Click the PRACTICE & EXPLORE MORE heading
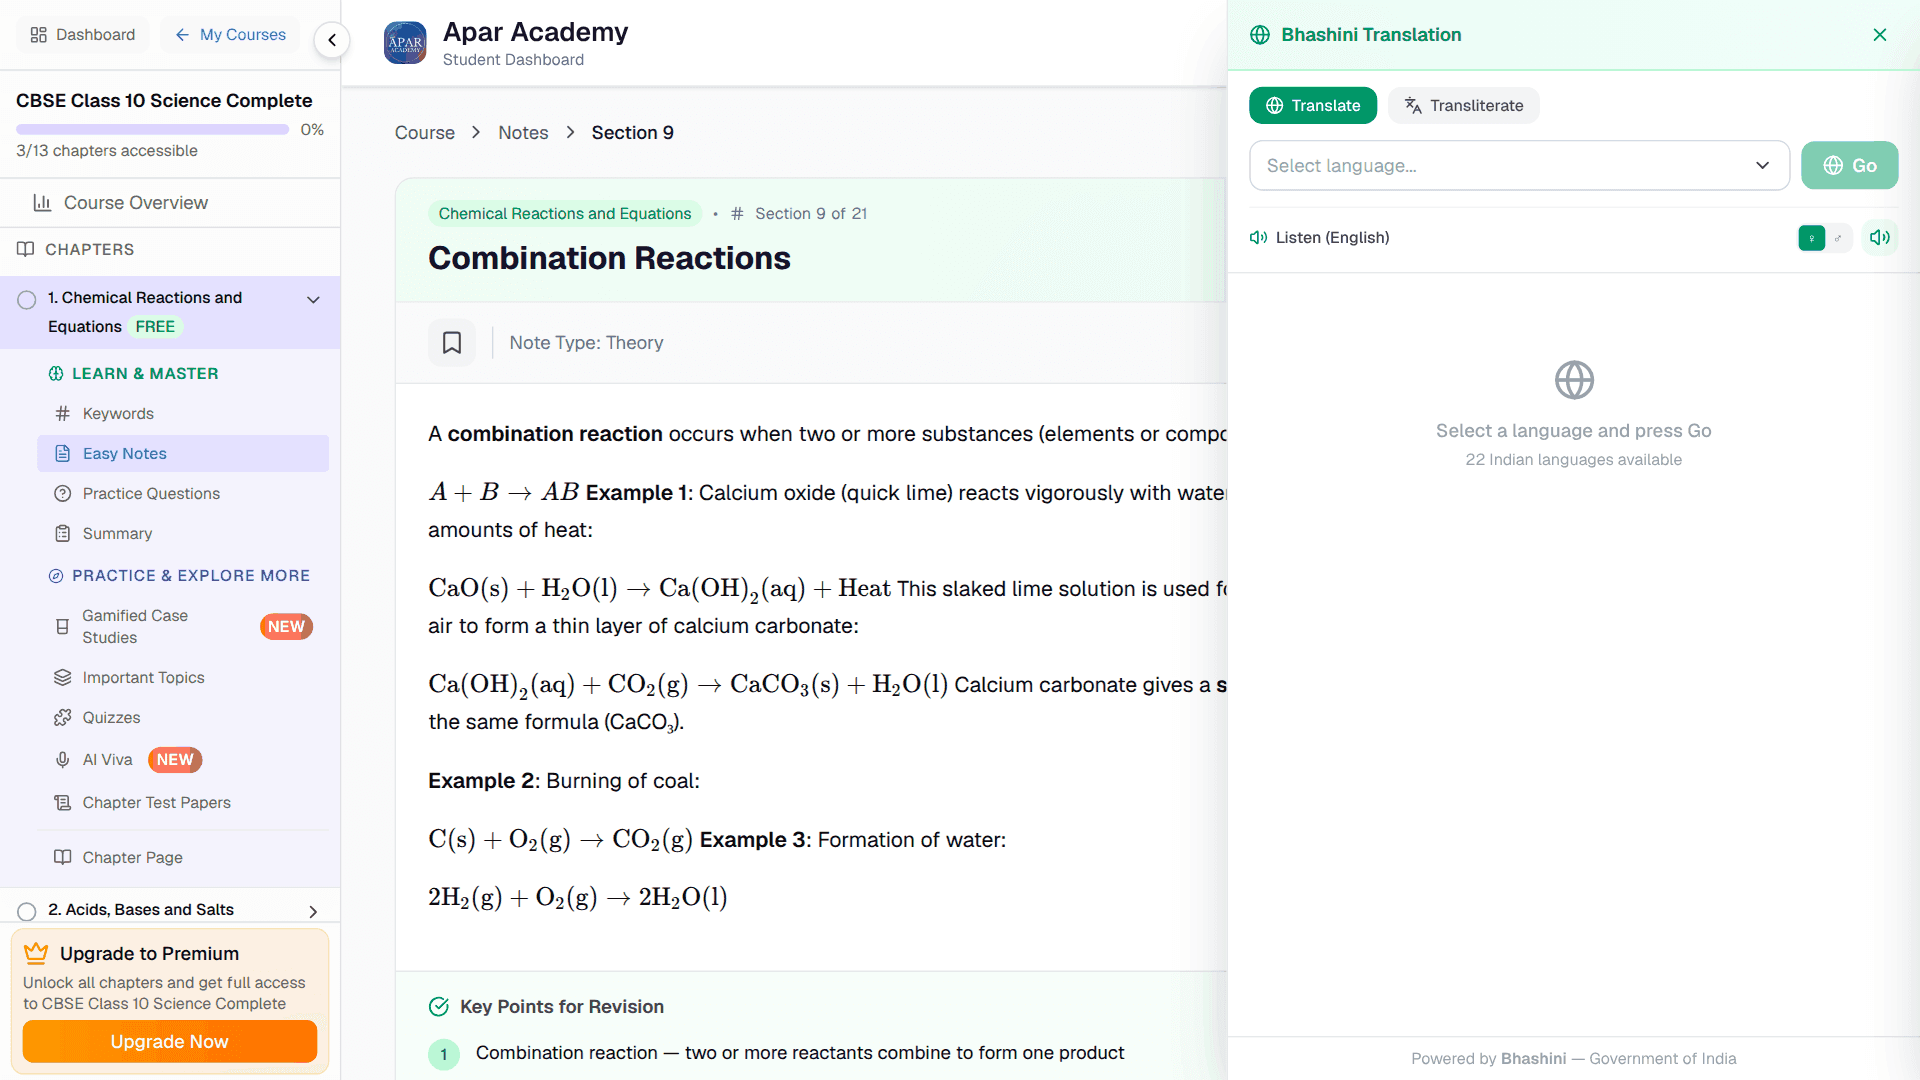This screenshot has height=1080, width=1920. pos(191,576)
